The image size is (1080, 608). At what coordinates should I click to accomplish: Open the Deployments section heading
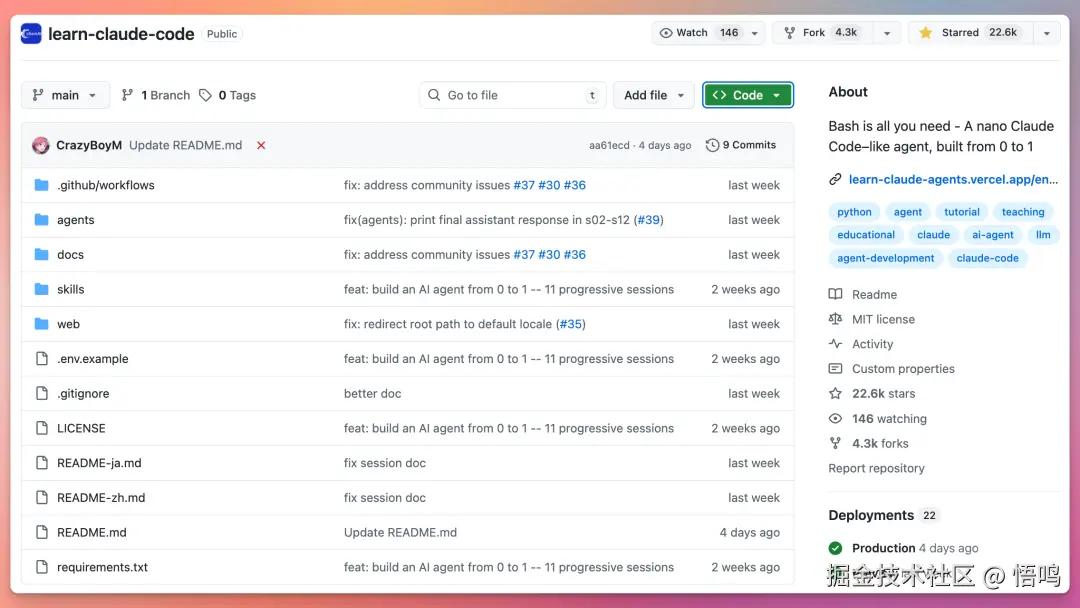[x=871, y=515]
